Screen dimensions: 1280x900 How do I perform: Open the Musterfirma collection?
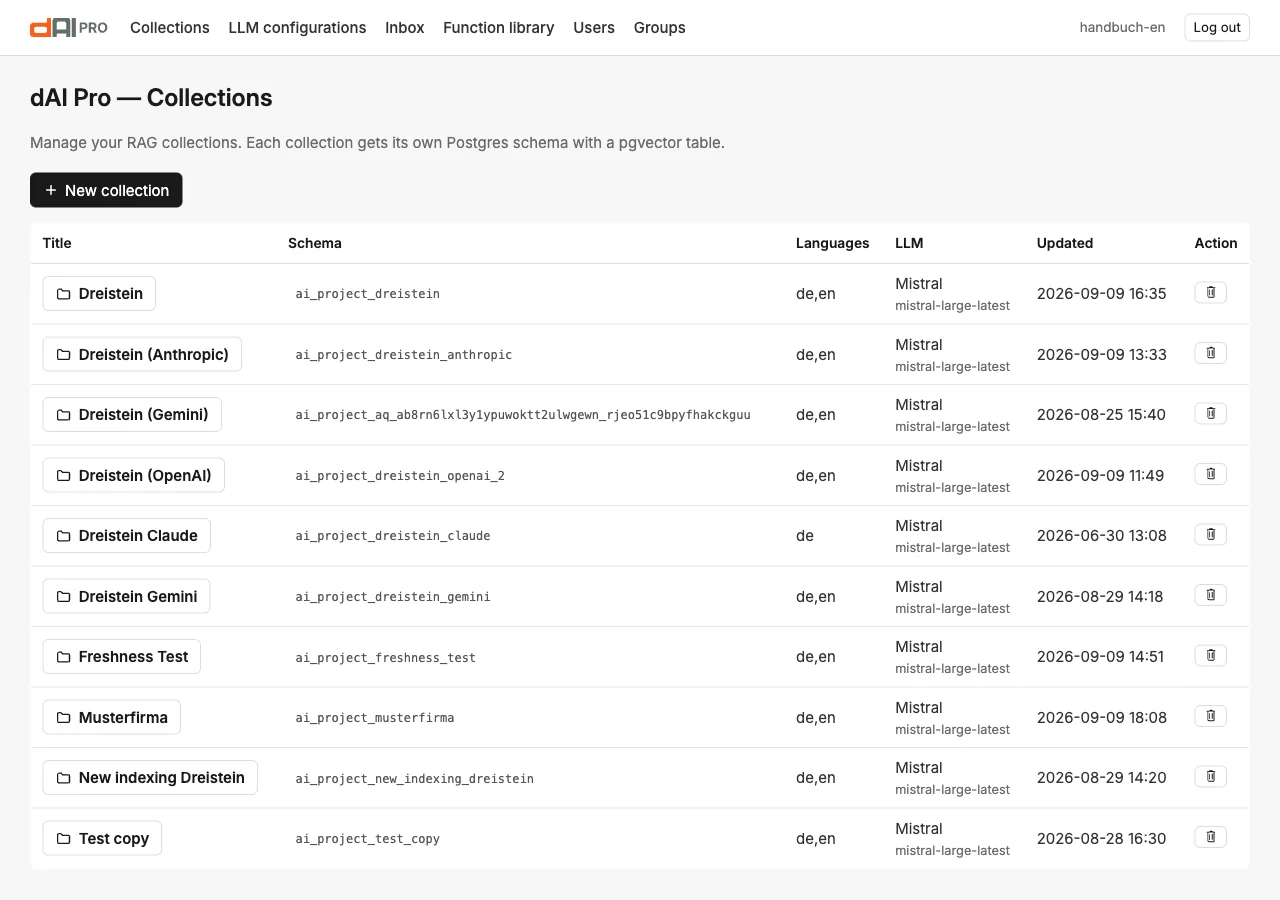[112, 717]
